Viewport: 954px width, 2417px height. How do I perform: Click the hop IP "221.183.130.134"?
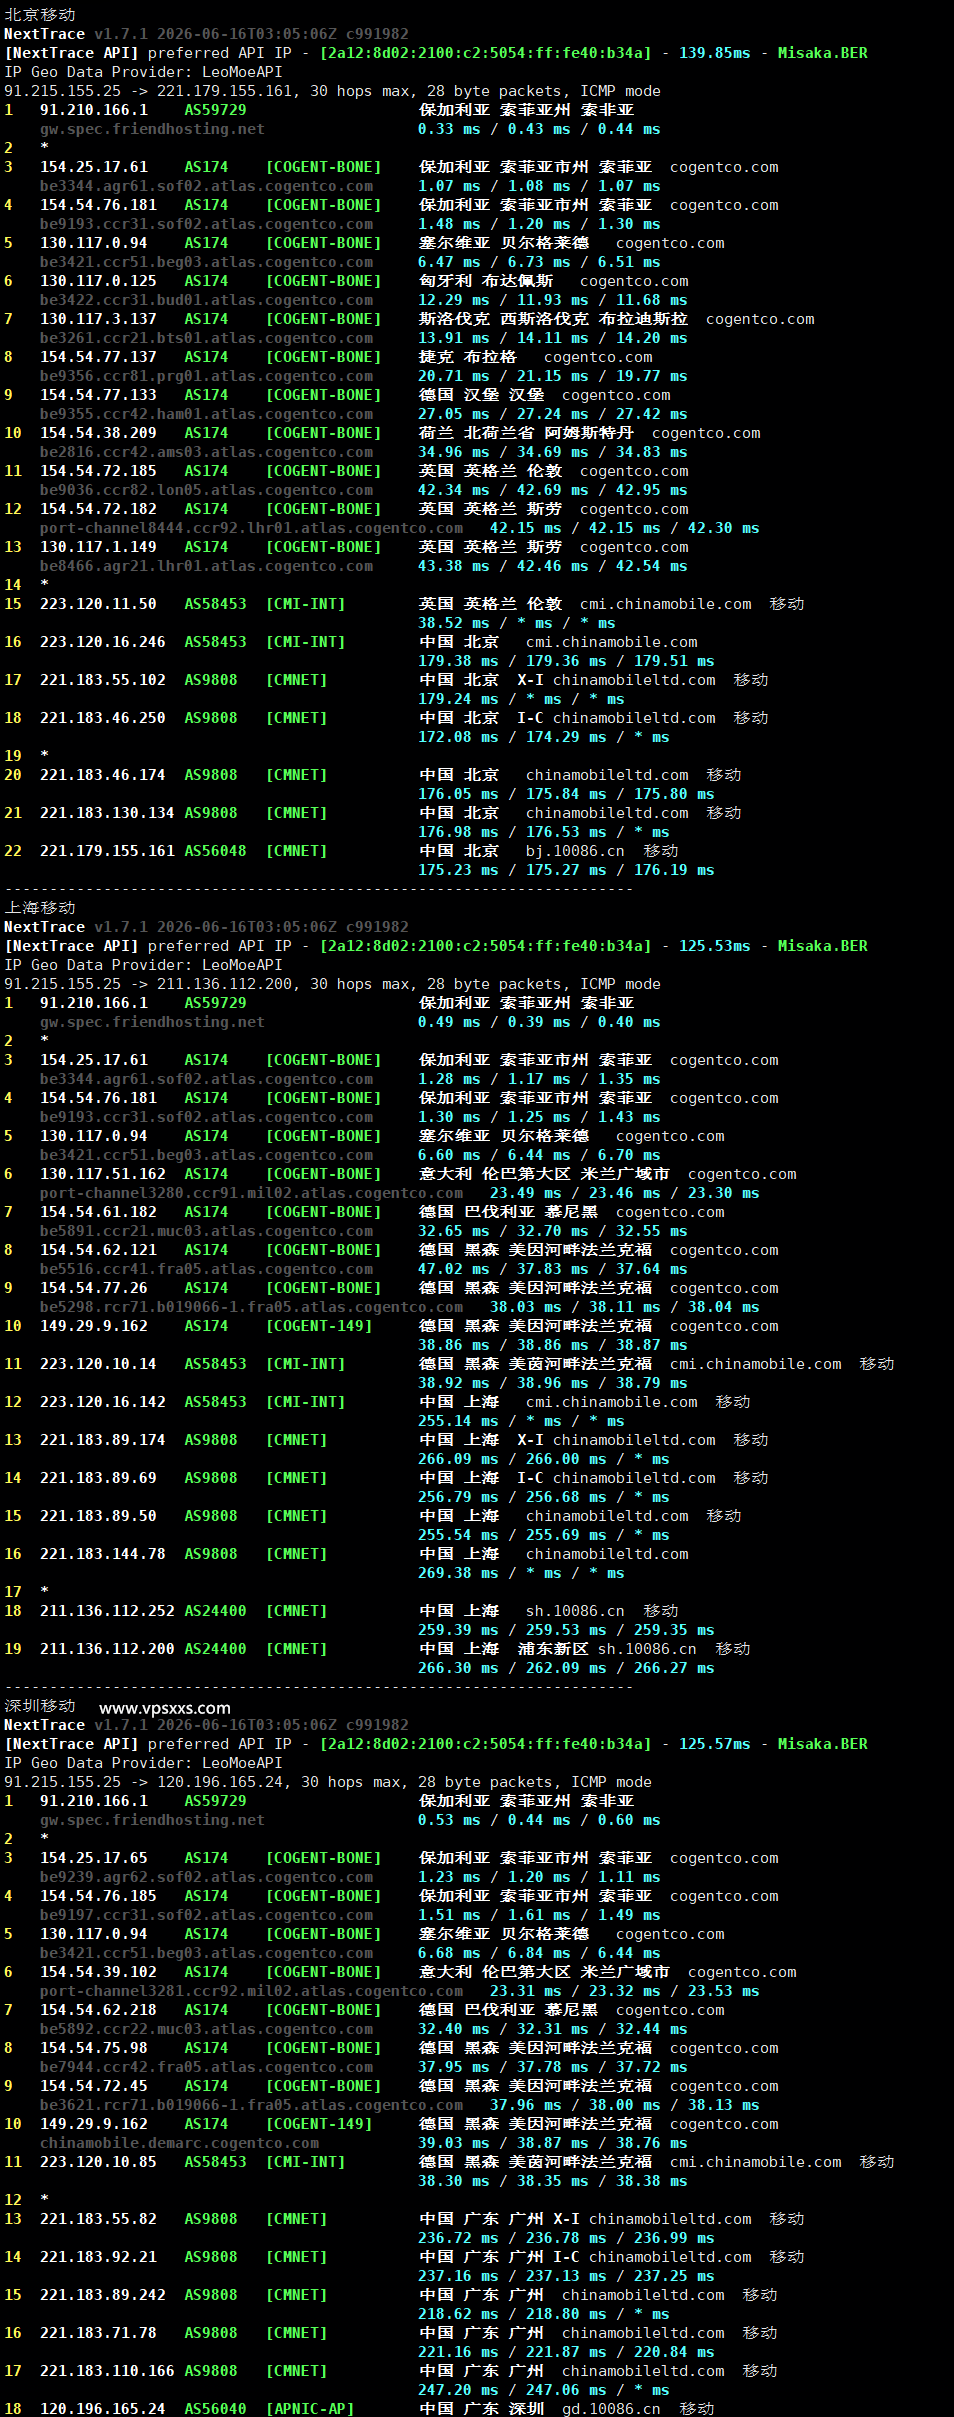pyautogui.click(x=107, y=813)
